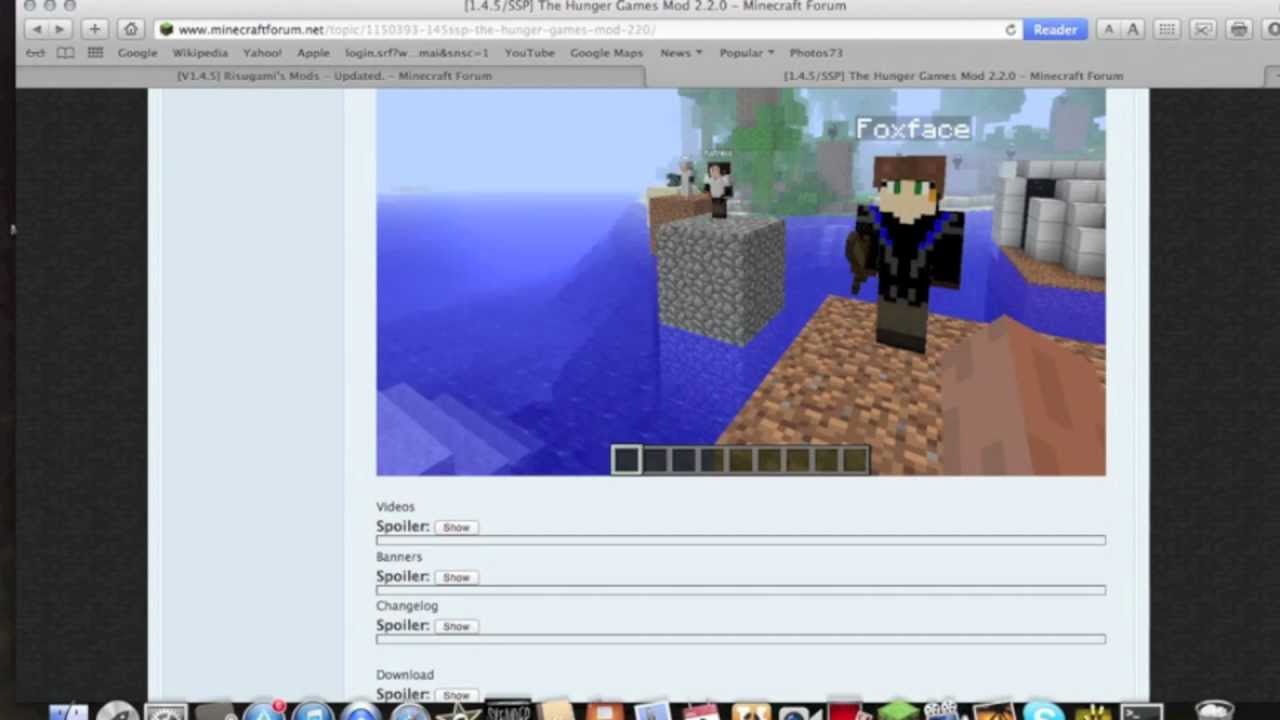1280x720 pixels.
Task: Switch to Risugami's Mods tab
Action: (334, 76)
